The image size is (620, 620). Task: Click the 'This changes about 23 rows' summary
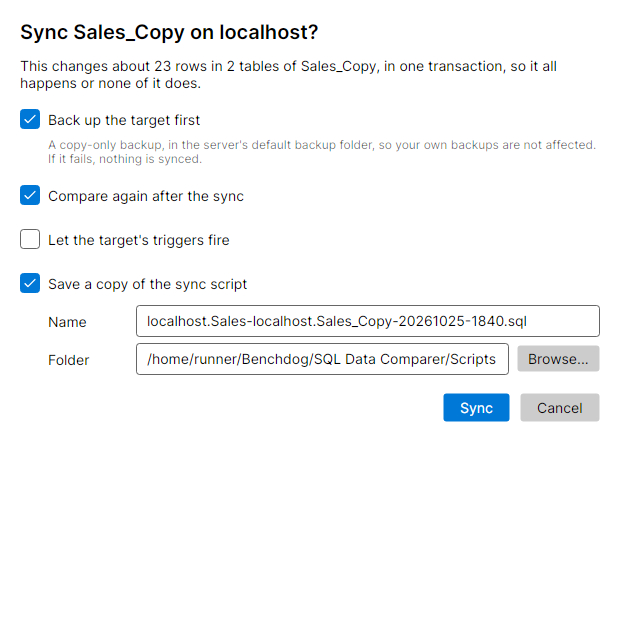click(x=289, y=75)
